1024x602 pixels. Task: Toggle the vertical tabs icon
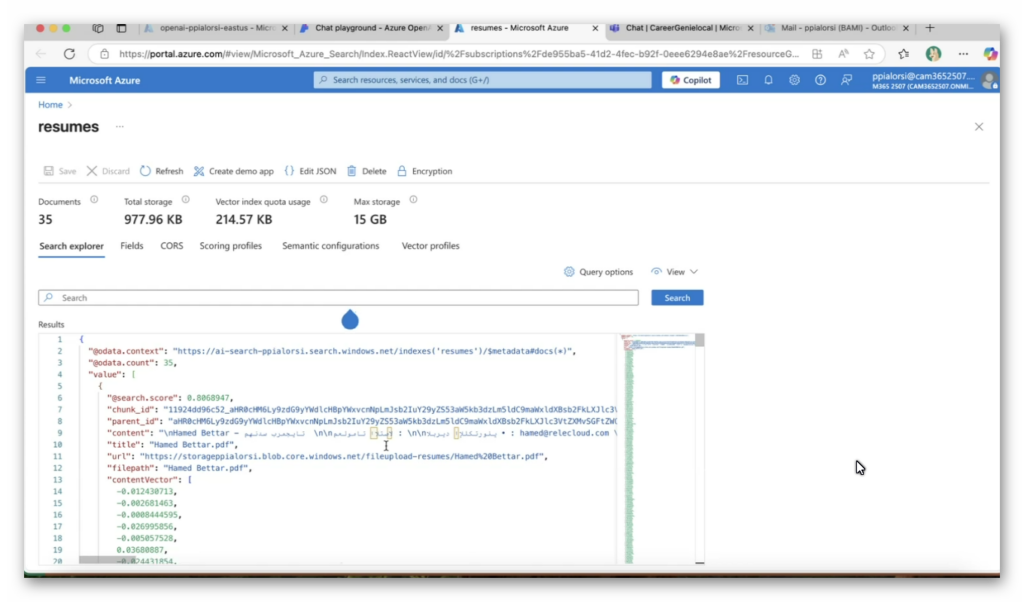pos(121,28)
